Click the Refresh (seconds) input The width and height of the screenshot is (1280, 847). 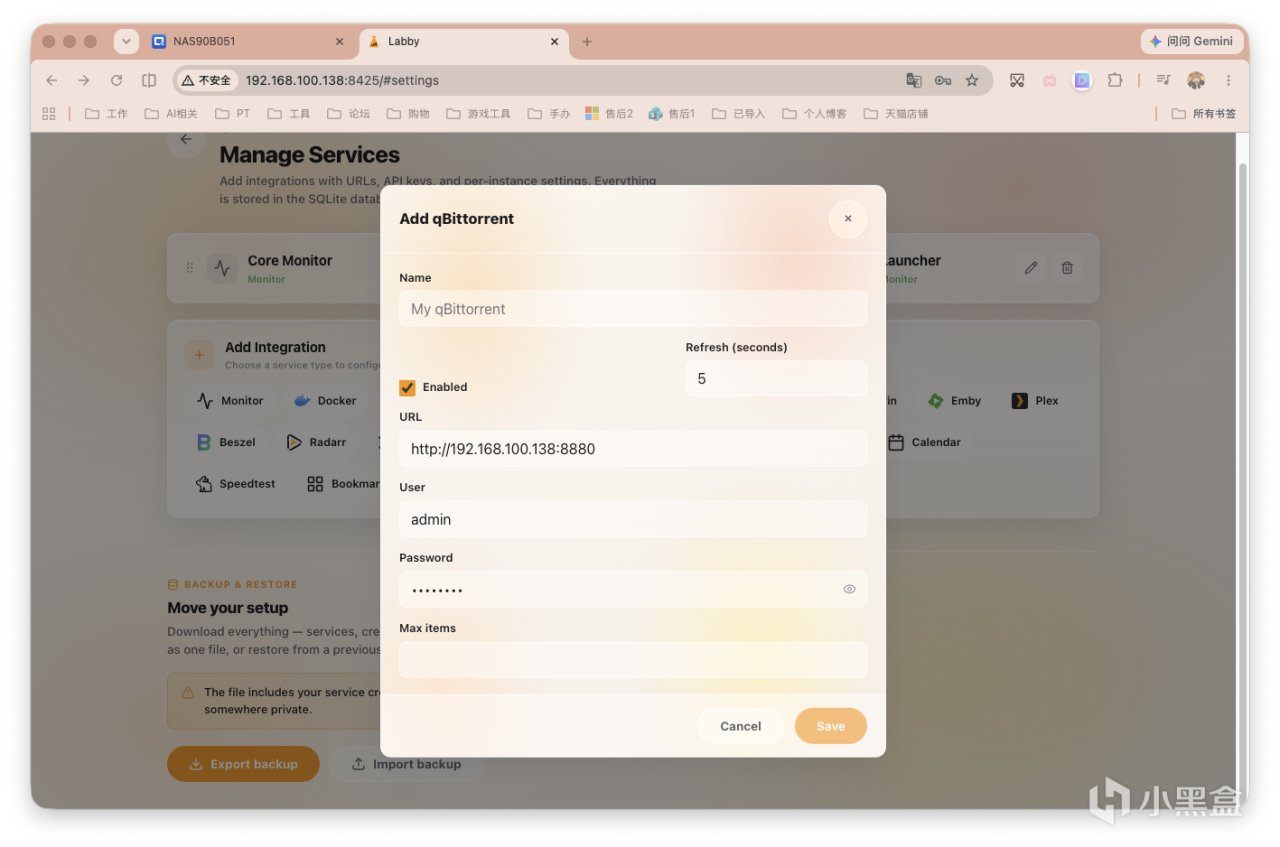(x=776, y=379)
